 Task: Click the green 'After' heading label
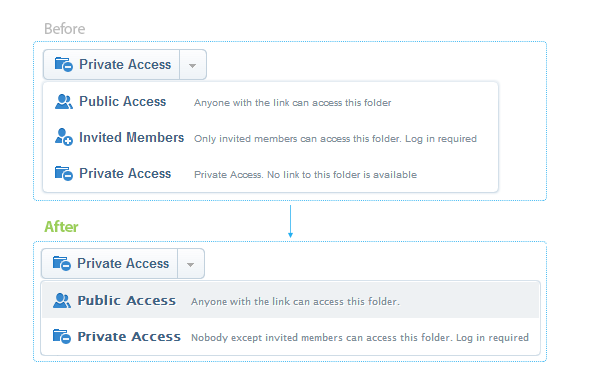click(x=61, y=227)
